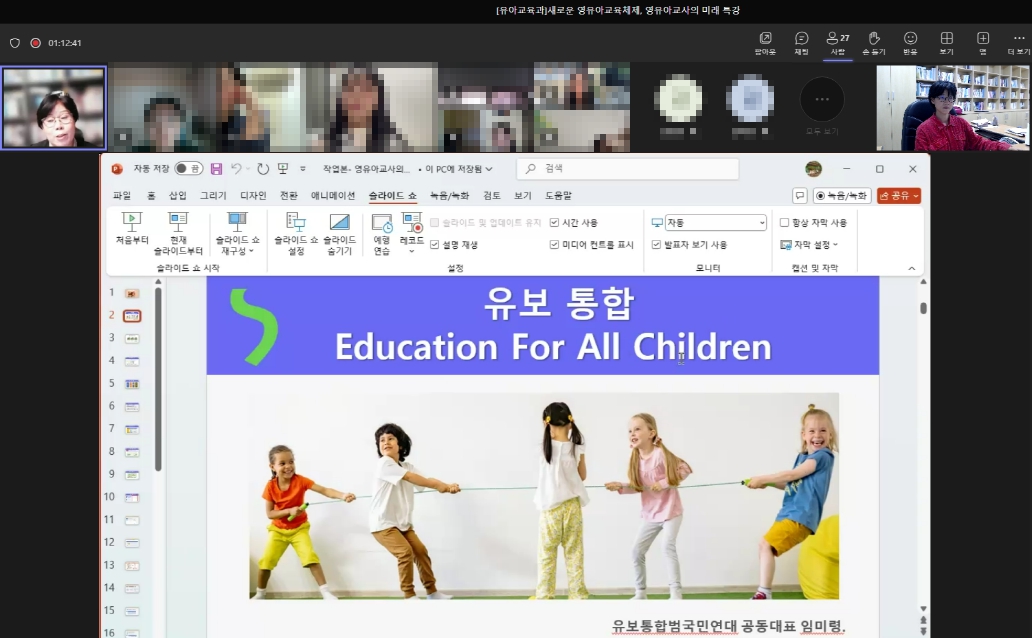
Task: Uncheck Use Presenter View (발표자 보기 사용)
Action: point(656,245)
